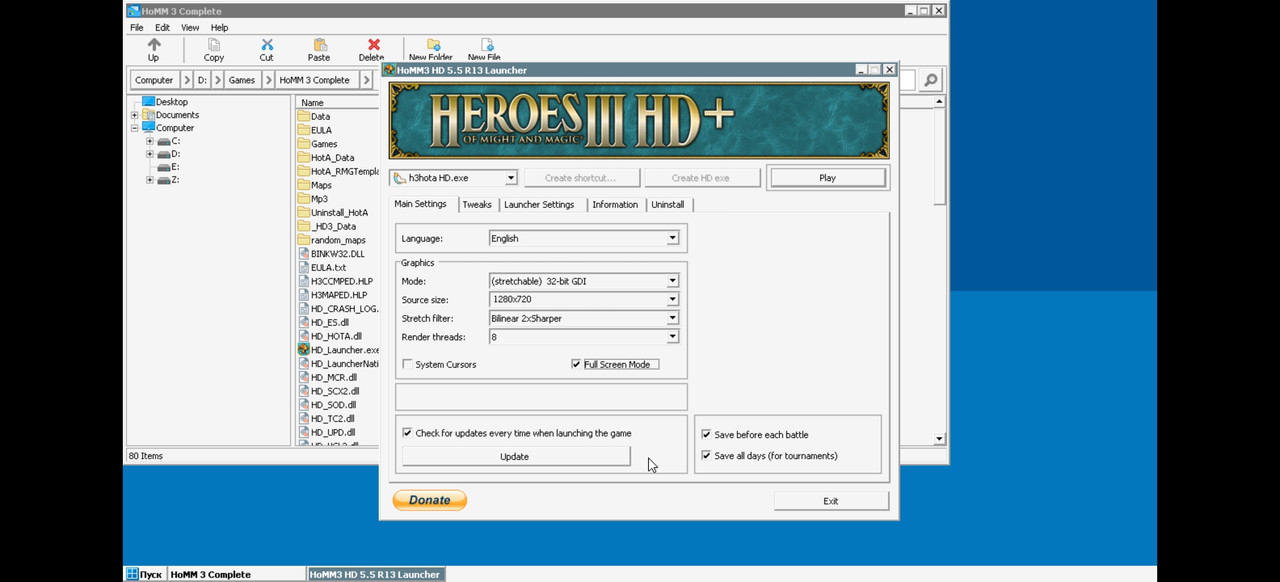
Task: Open the h3hota HD.exe executable dropdown
Action: (x=510, y=178)
